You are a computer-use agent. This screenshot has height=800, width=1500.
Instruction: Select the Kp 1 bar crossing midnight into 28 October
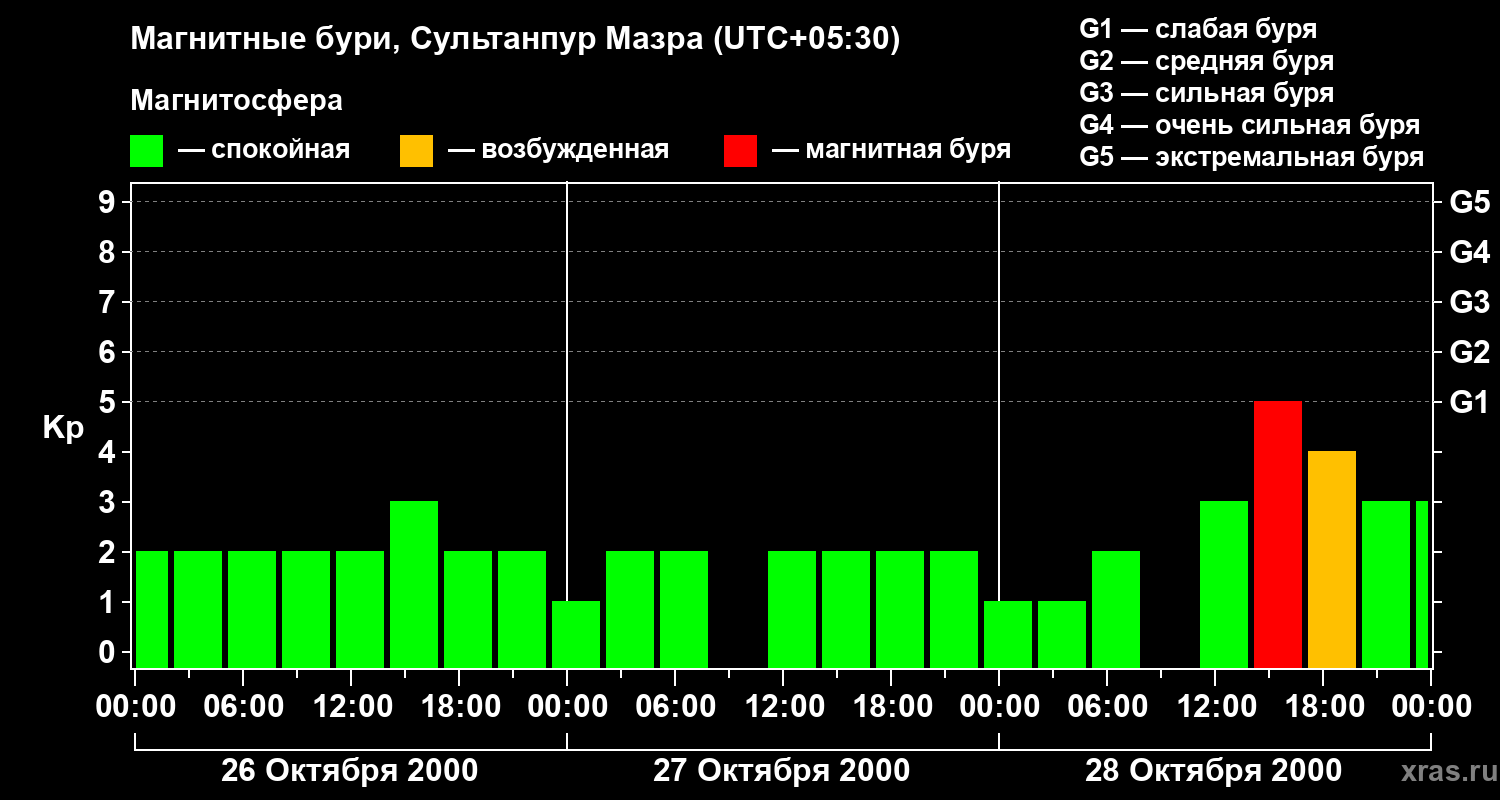coord(1008,634)
